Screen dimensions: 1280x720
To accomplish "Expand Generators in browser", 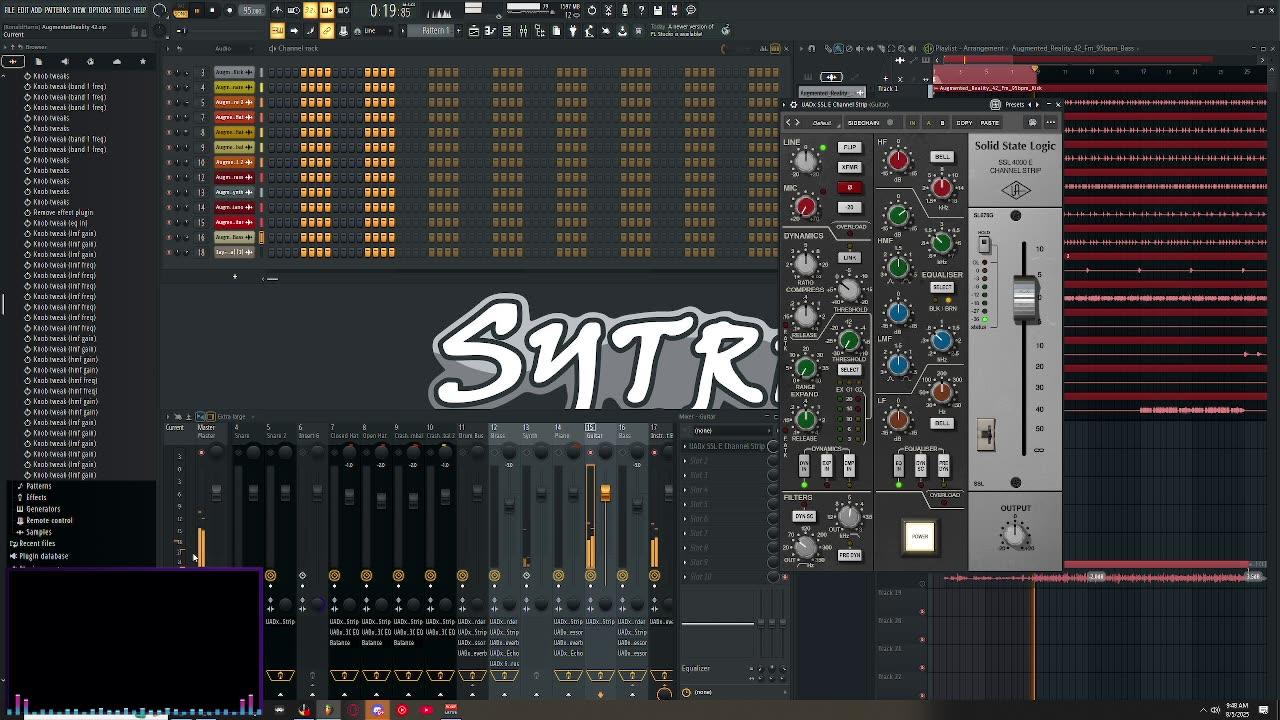I will (43, 509).
